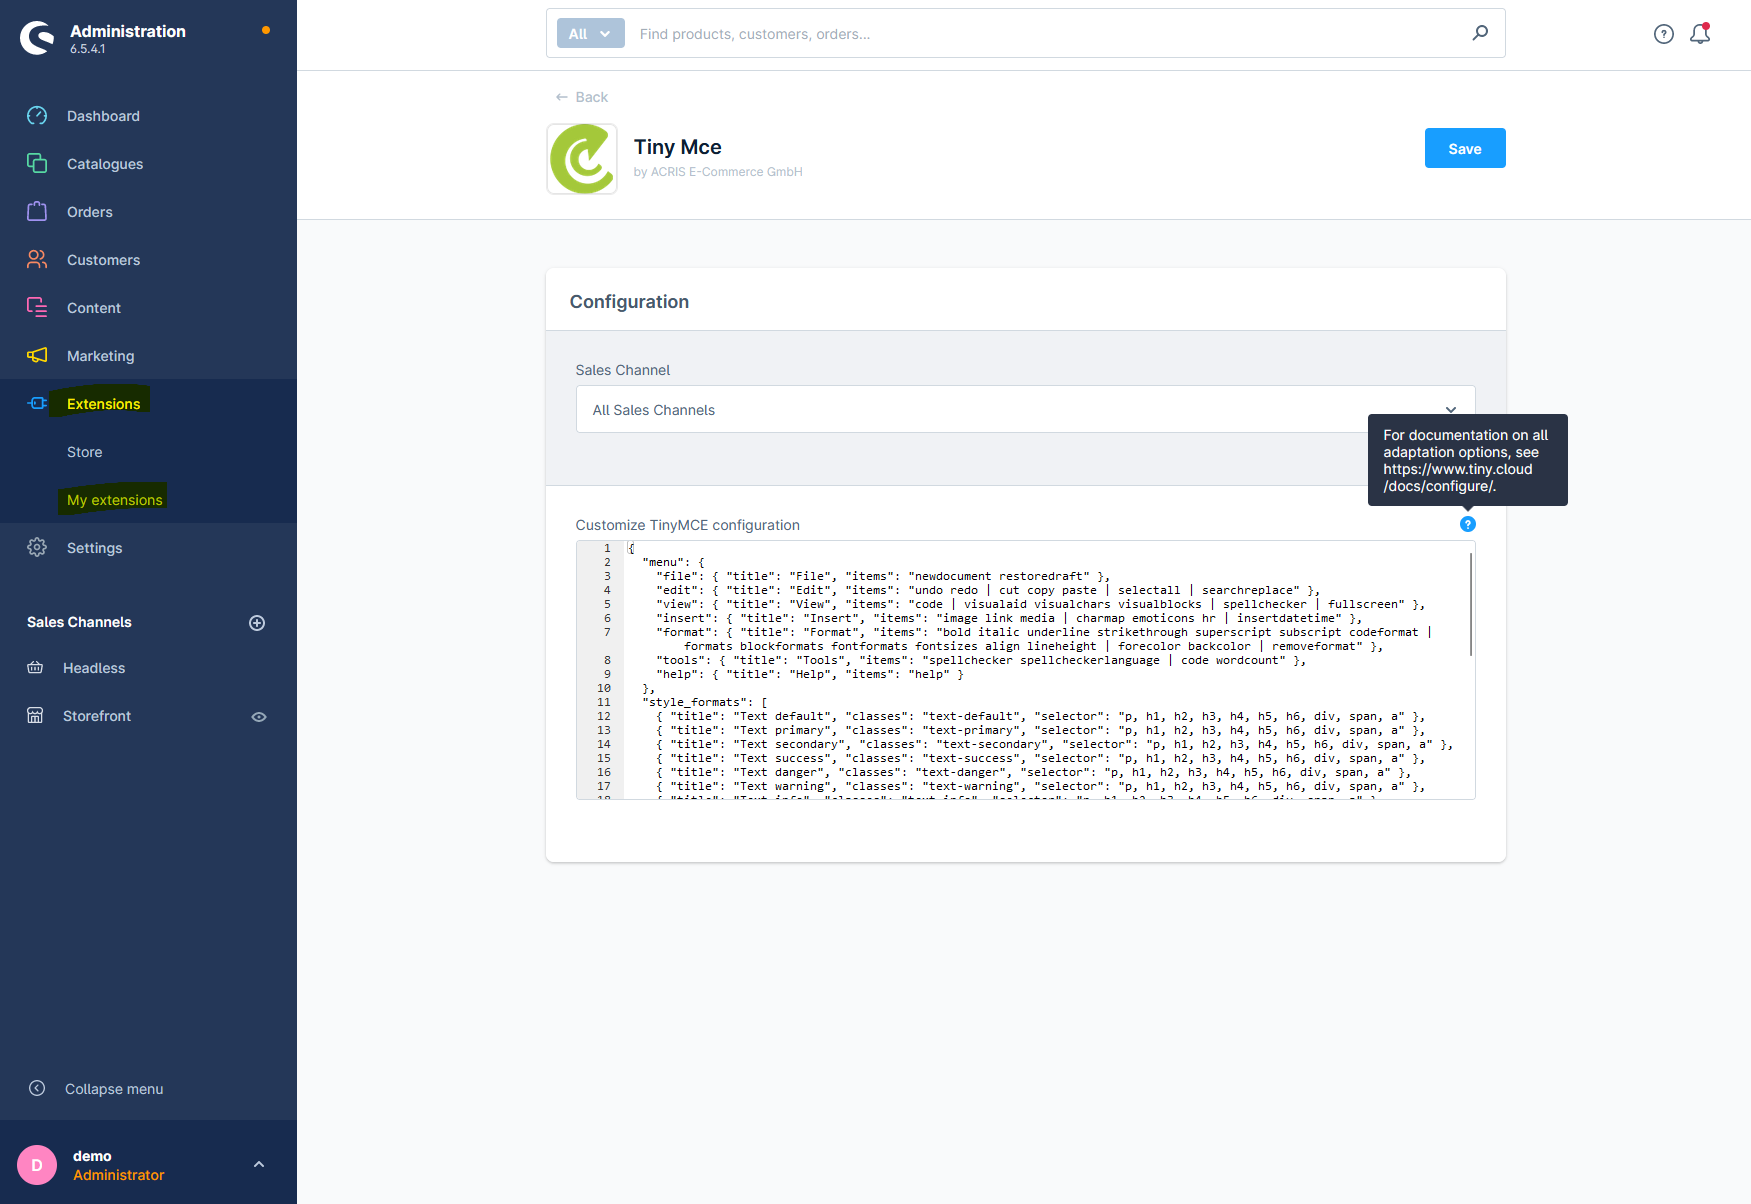Image resolution: width=1751 pixels, height=1204 pixels.
Task: Save the plugin configuration
Action: [x=1465, y=148]
